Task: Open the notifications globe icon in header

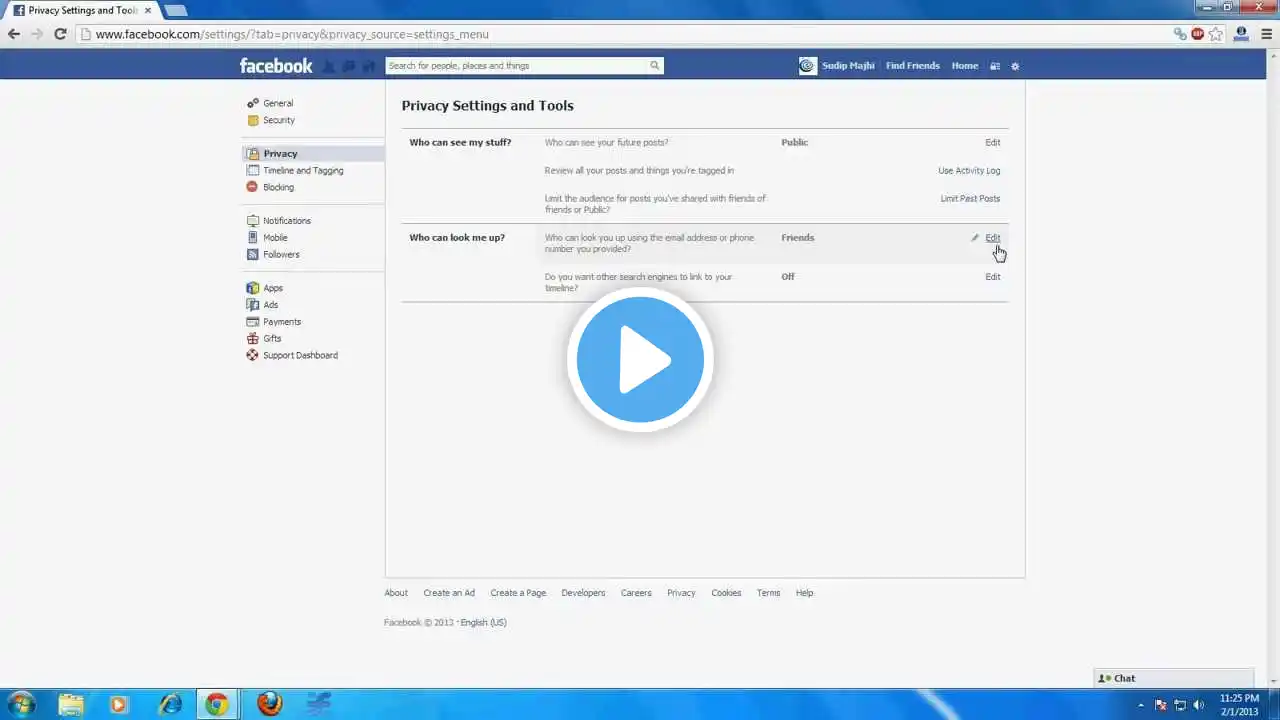Action: (368, 66)
